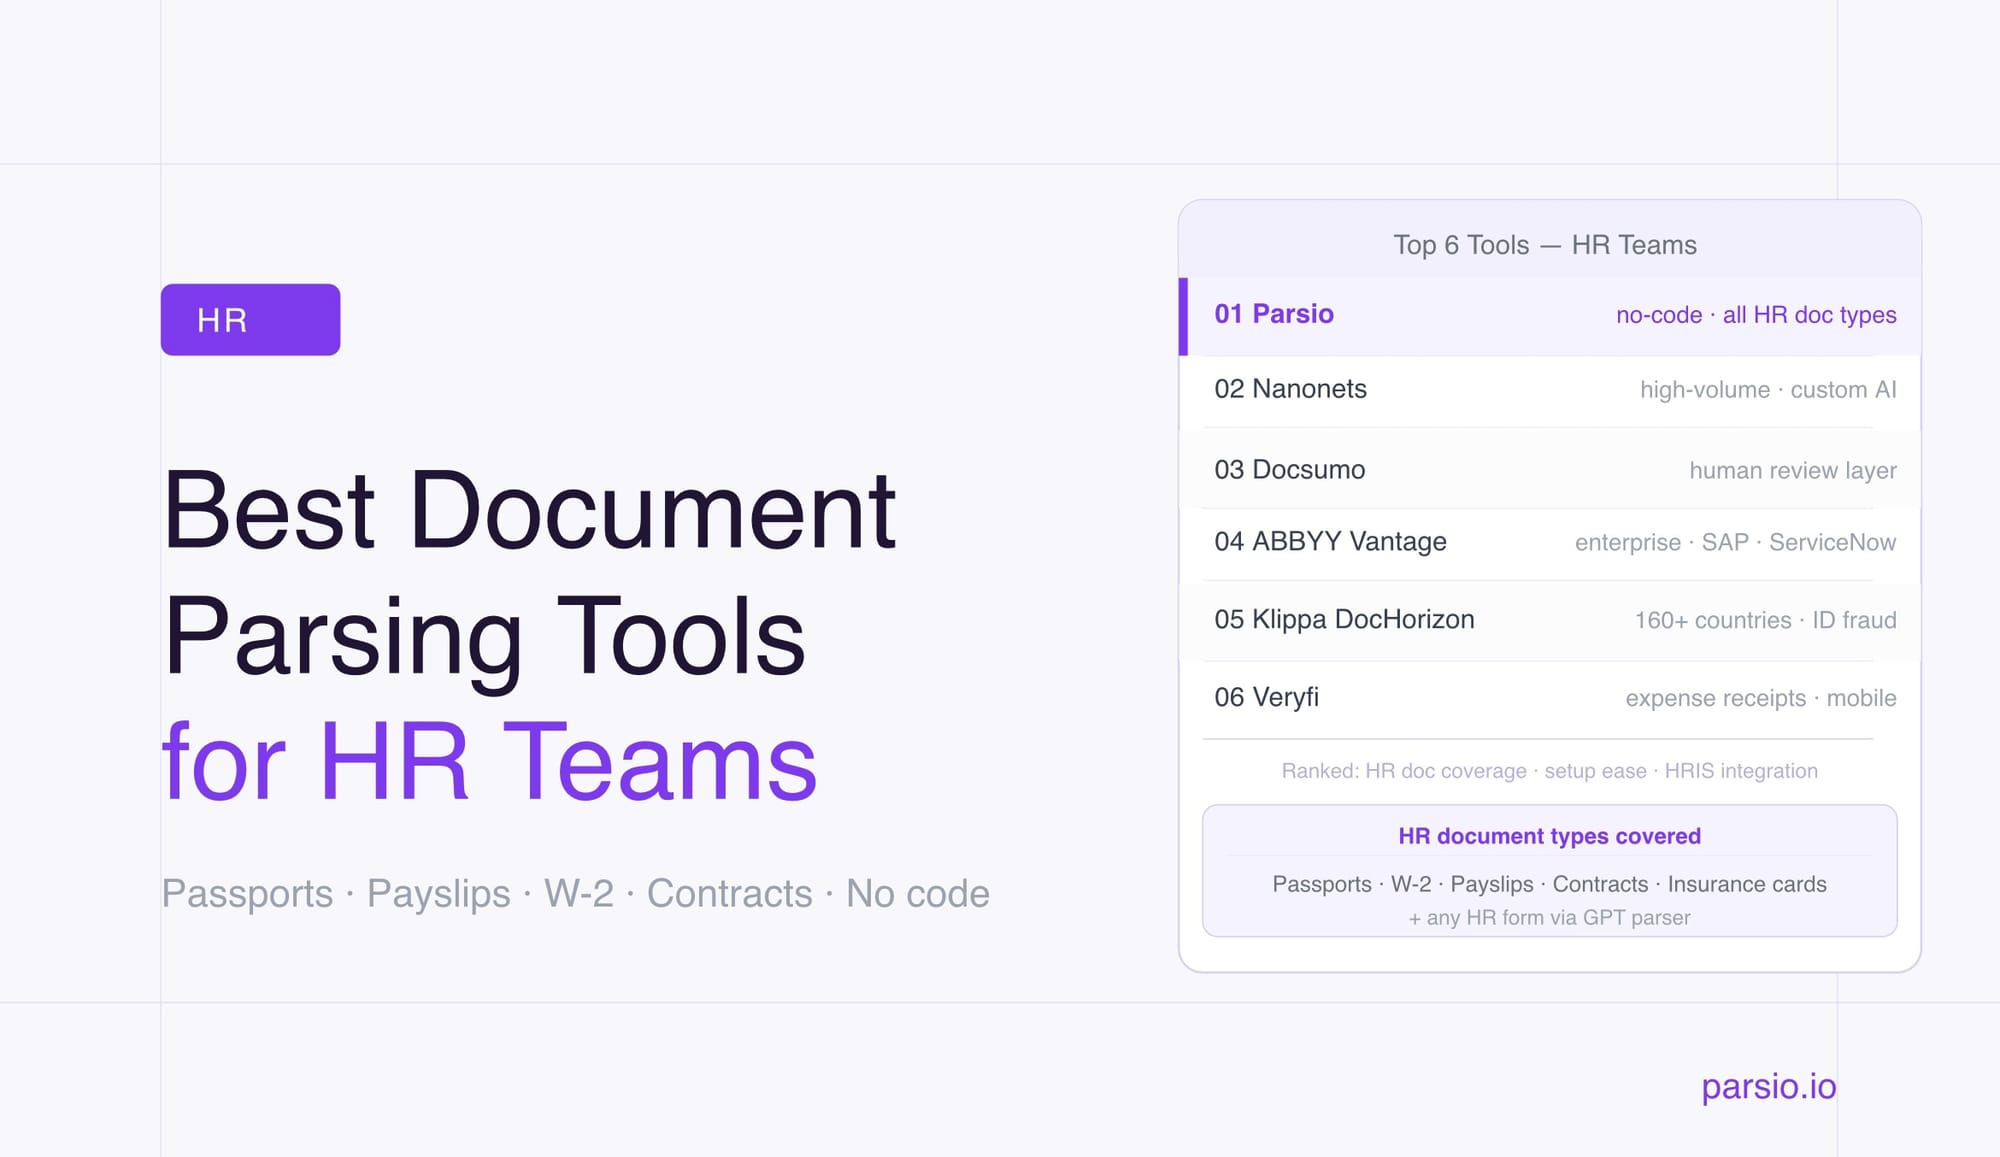Click the 'Passports · Payslips · W-2' subtitle
The image size is (2000, 1157).
coord(575,893)
